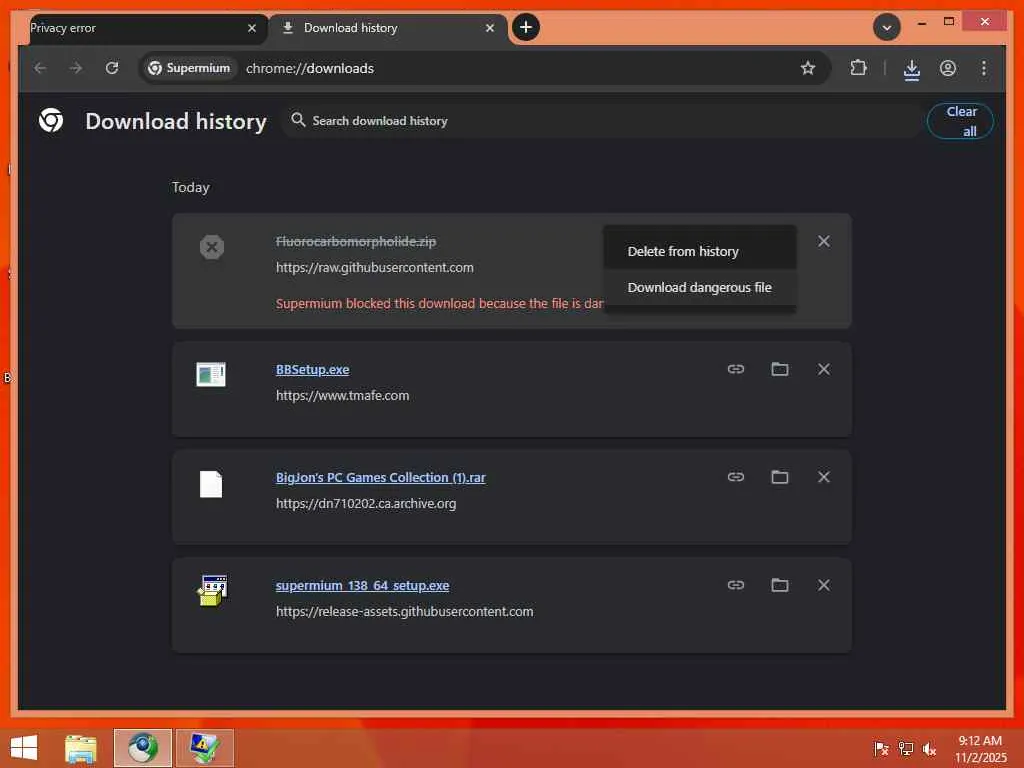Show BBSetup.exe in folder
This screenshot has width=1024, height=768.
coord(779,369)
